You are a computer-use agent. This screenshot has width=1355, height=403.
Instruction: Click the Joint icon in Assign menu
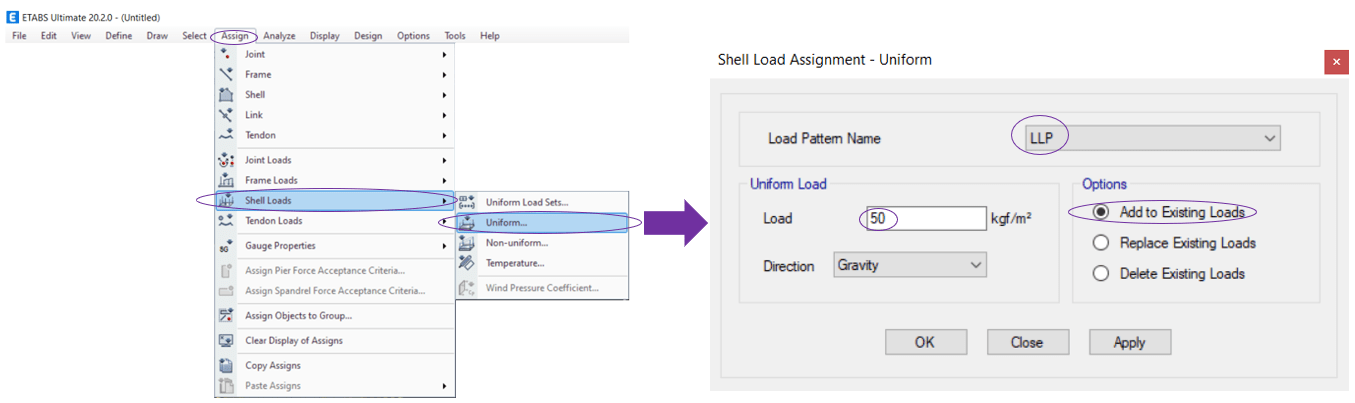point(226,54)
